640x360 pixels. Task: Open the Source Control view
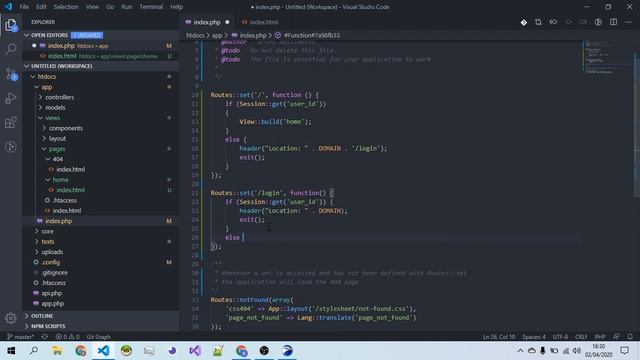pyautogui.click(x=11, y=74)
